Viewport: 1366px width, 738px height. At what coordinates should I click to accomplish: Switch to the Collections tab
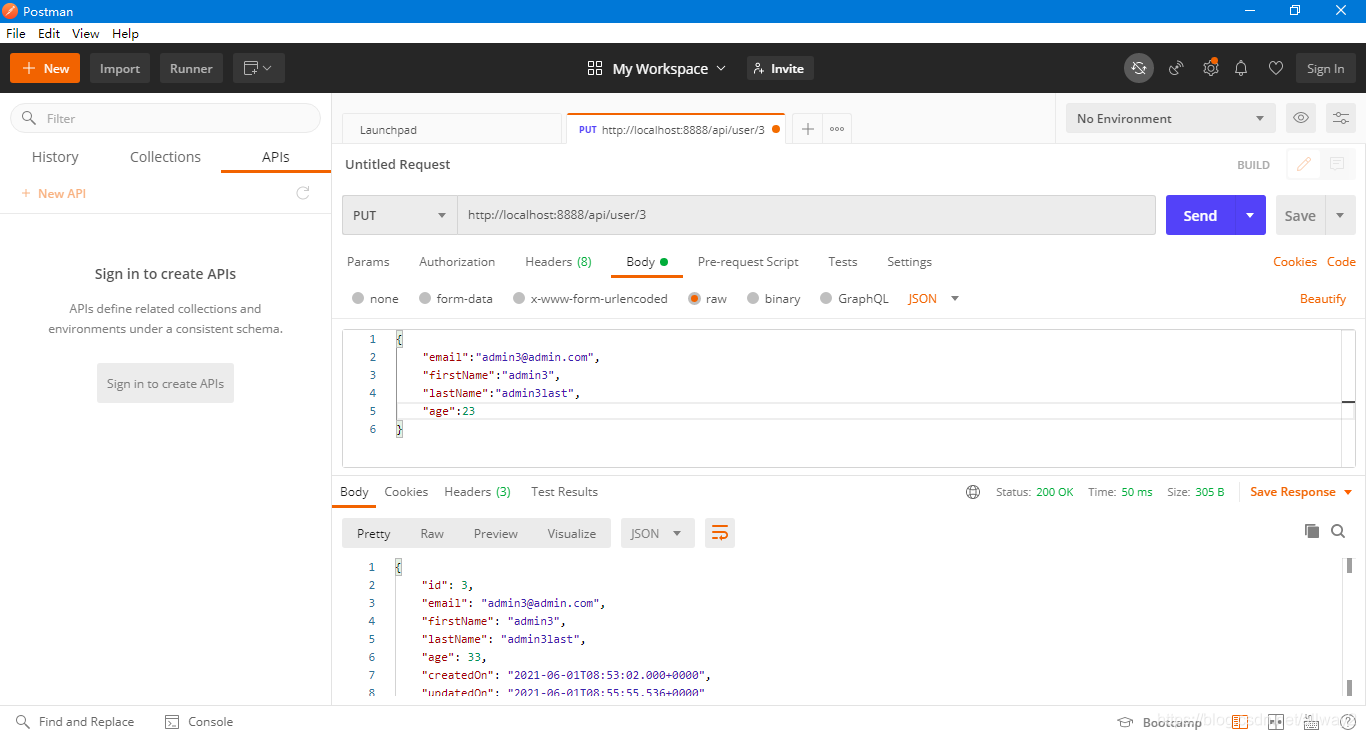point(165,157)
